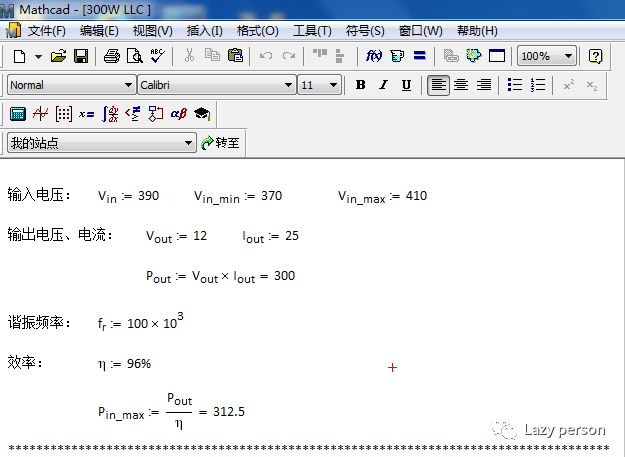Open the 格式(O) menu
The height and width of the screenshot is (457, 625).
tap(257, 31)
